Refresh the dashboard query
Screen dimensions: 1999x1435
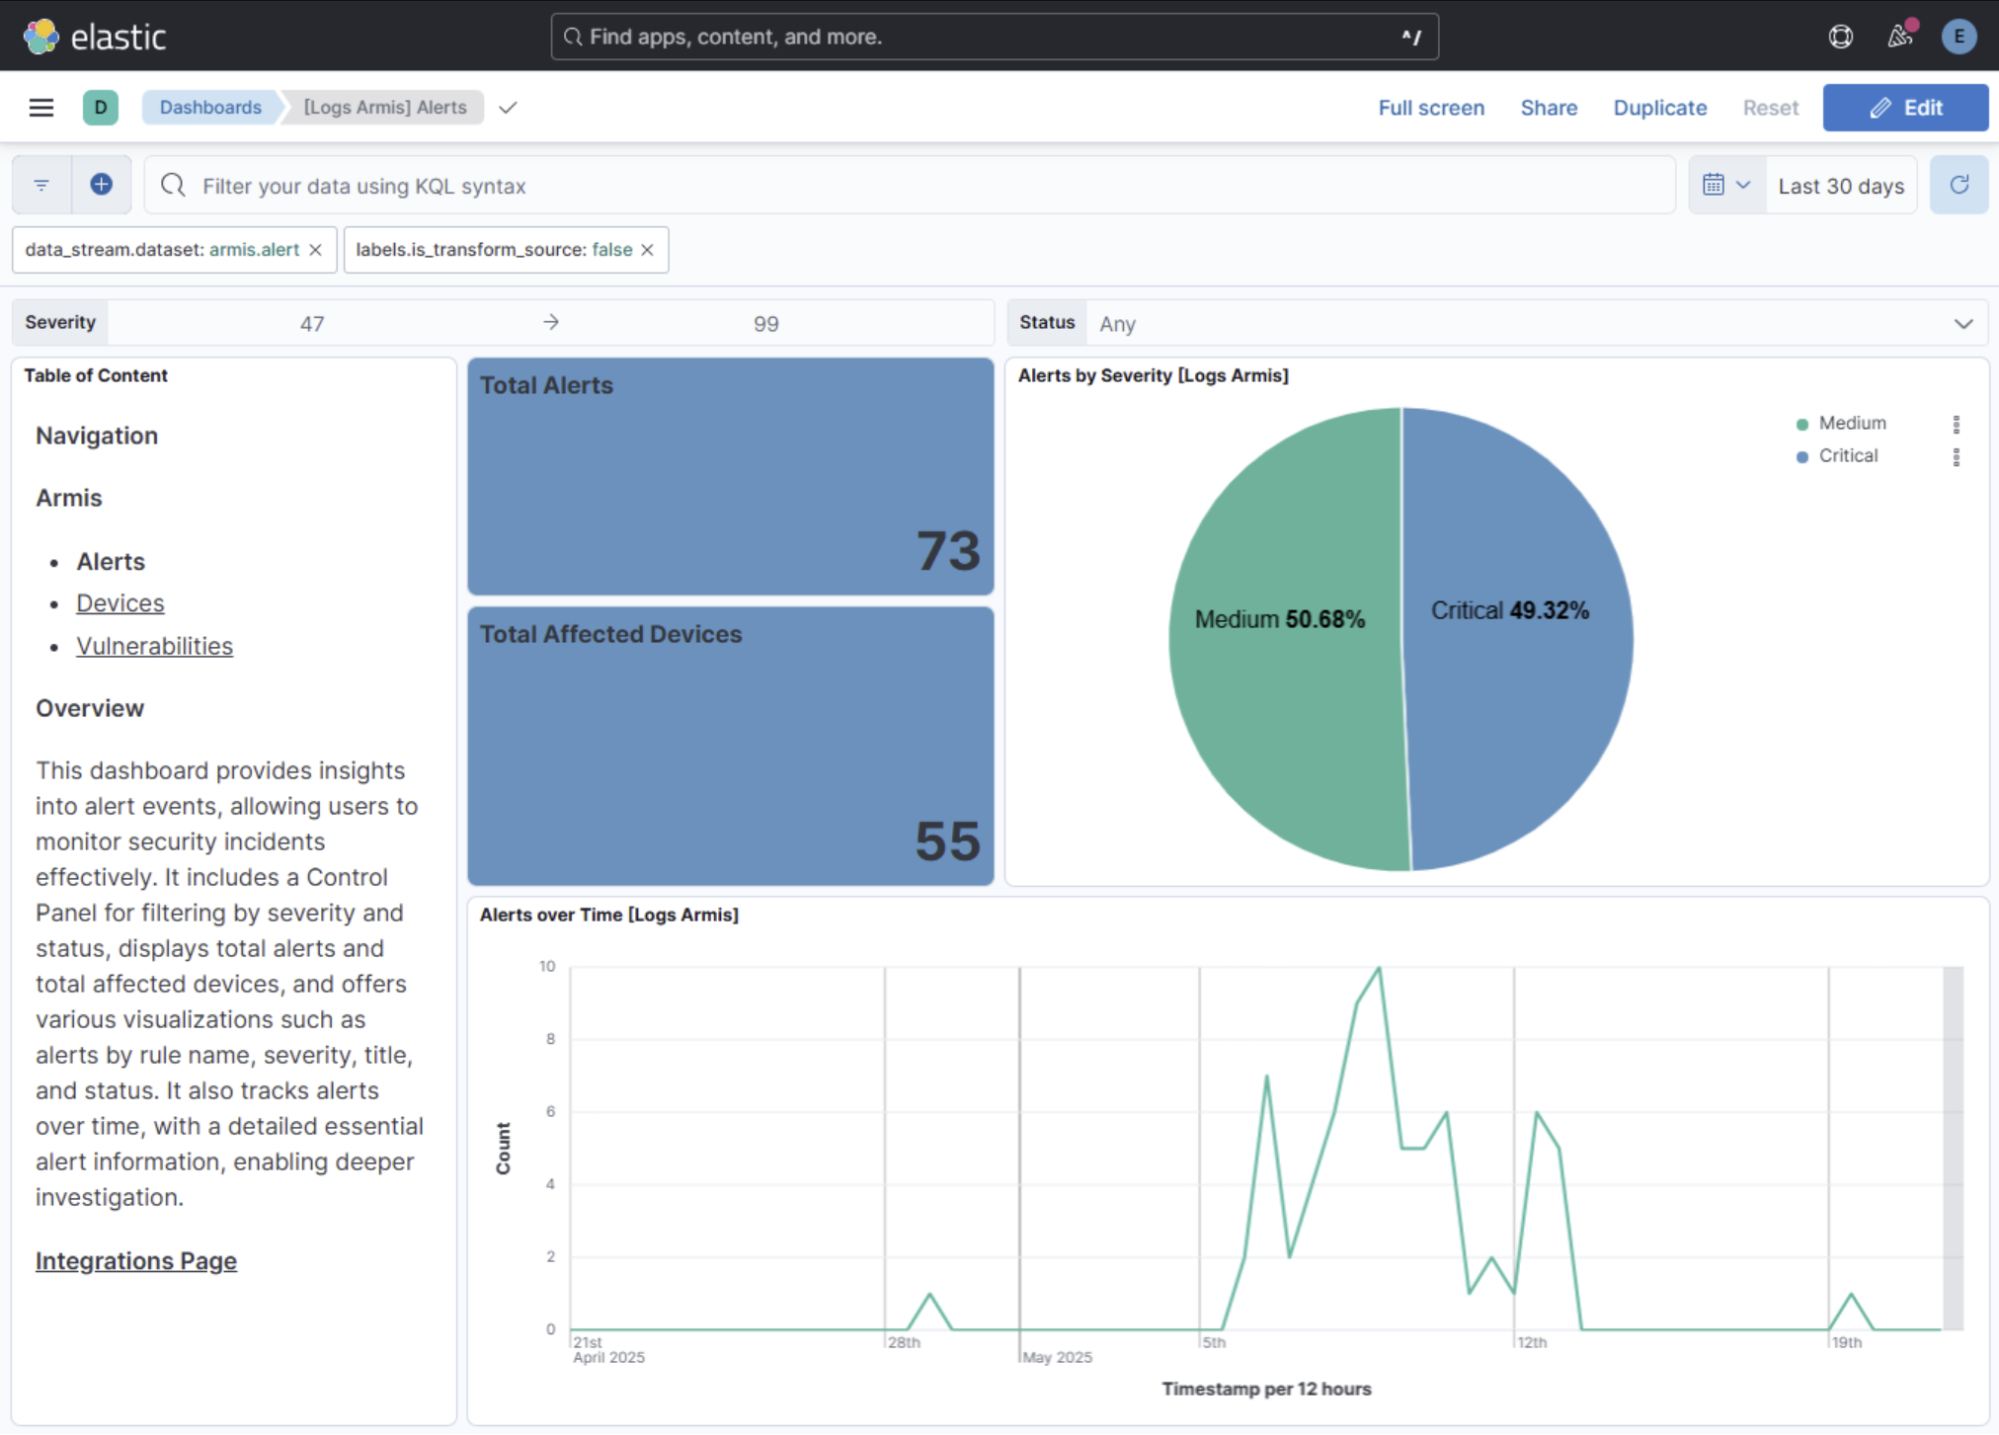pyautogui.click(x=1958, y=185)
